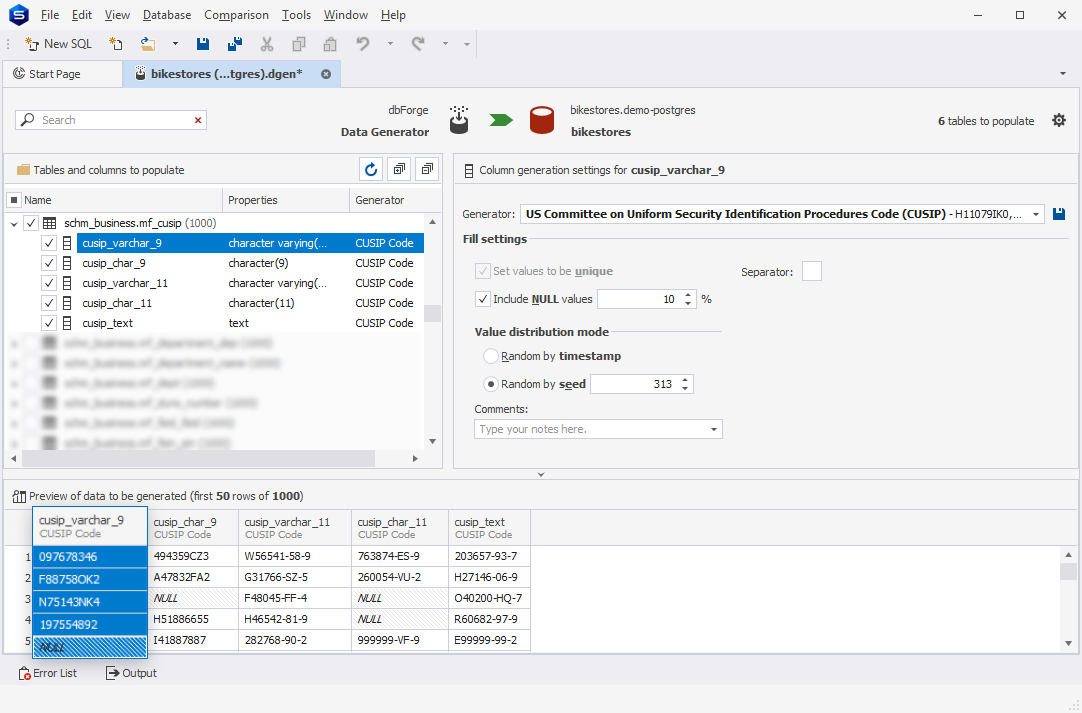This screenshot has width=1082, height=713.
Task: Click the Paste icon in toolbar
Action: [x=331, y=43]
